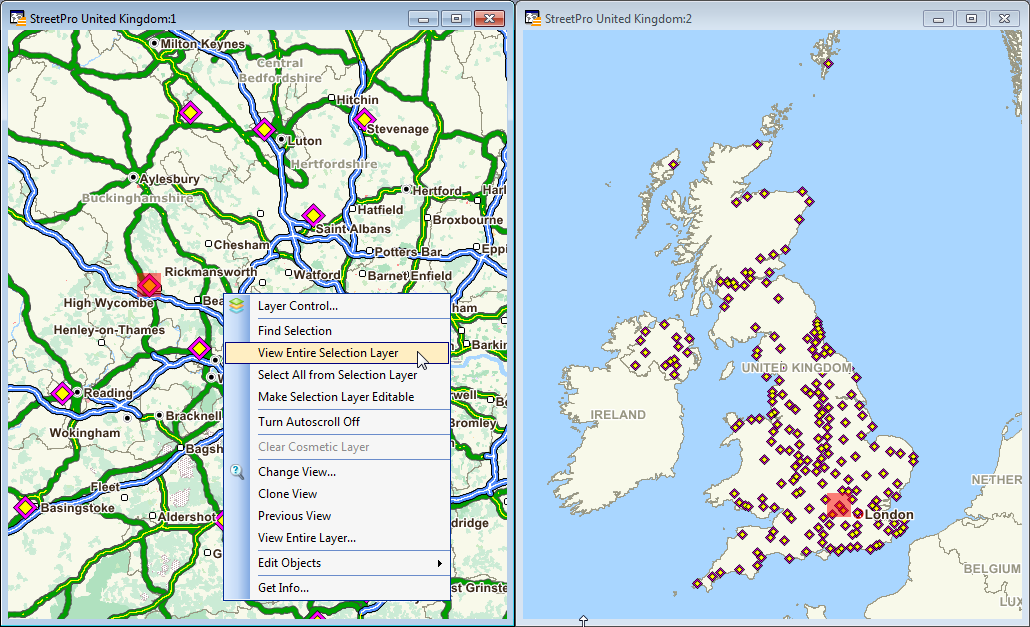The height and width of the screenshot is (627, 1030).
Task: Close the StreetPro United Kingdom:1 window
Action: tap(489, 18)
